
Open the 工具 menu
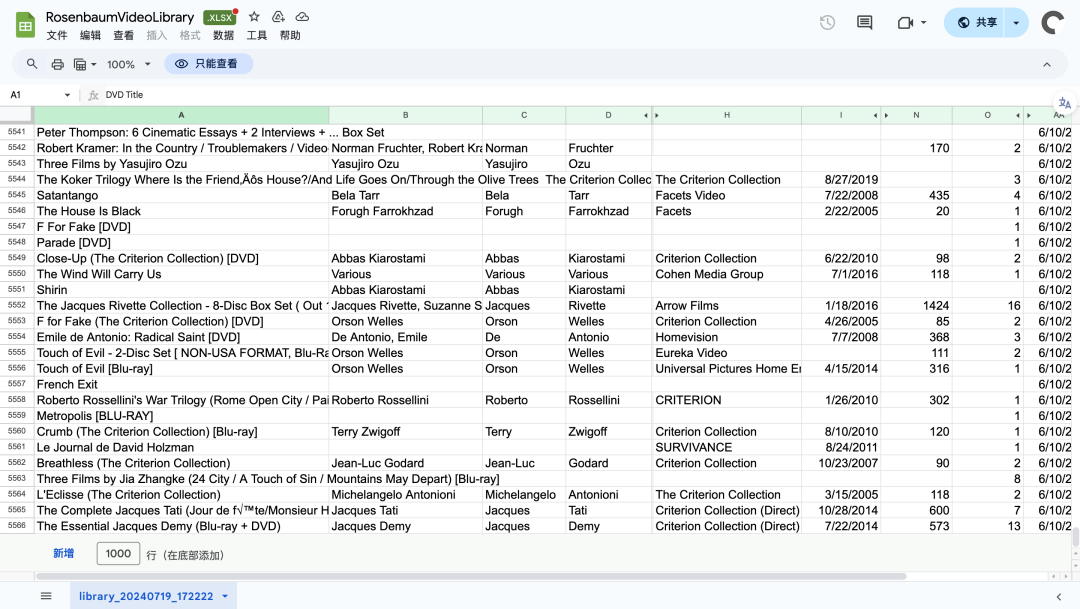pos(257,35)
